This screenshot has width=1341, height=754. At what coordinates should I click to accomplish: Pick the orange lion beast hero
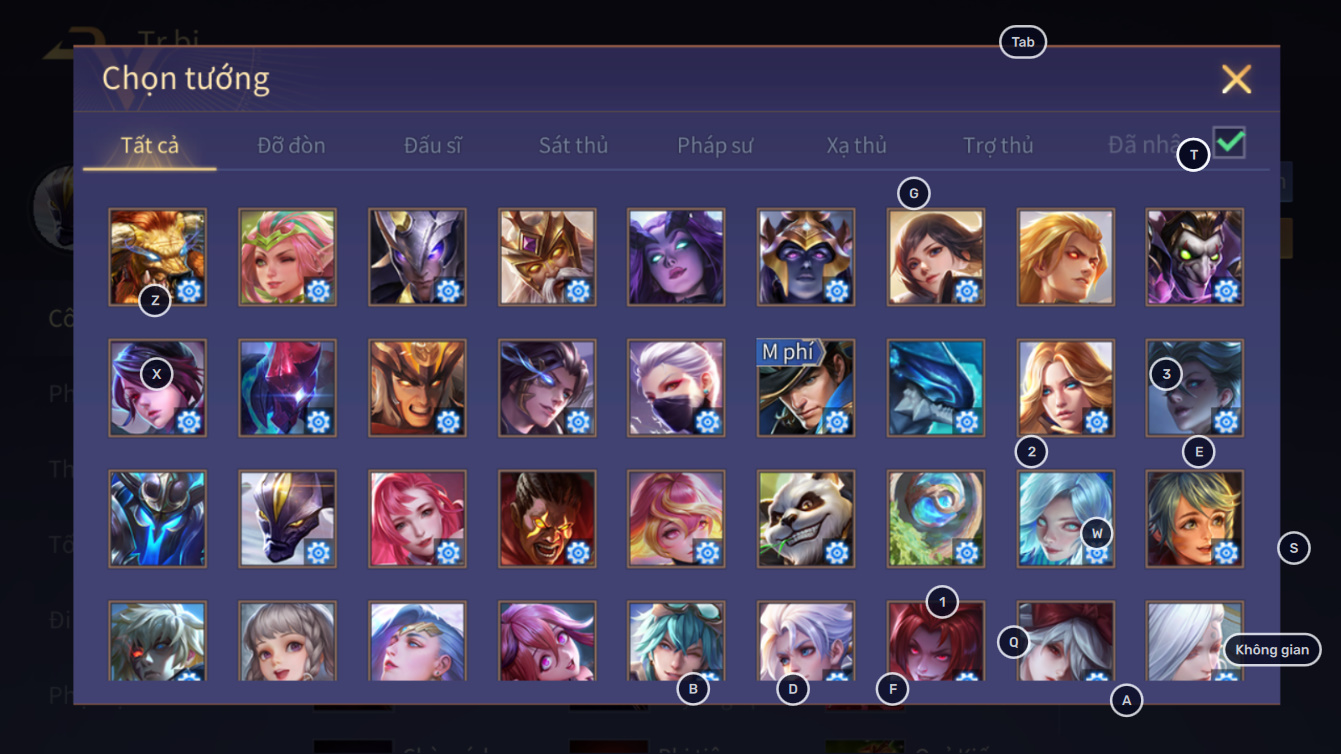[x=158, y=257]
